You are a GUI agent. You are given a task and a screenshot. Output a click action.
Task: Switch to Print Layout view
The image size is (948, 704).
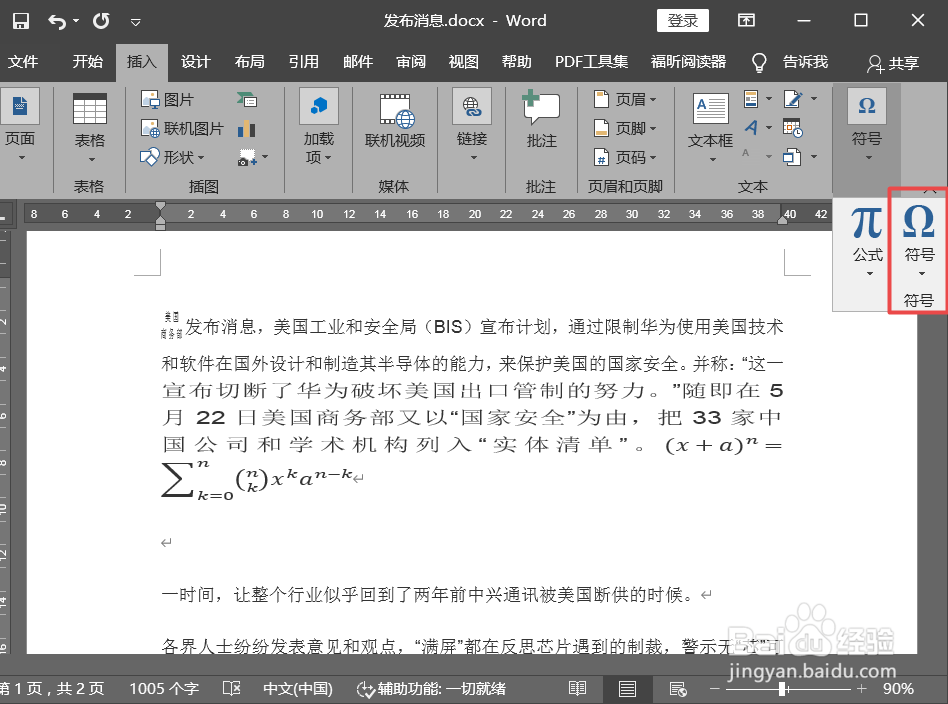[x=628, y=688]
